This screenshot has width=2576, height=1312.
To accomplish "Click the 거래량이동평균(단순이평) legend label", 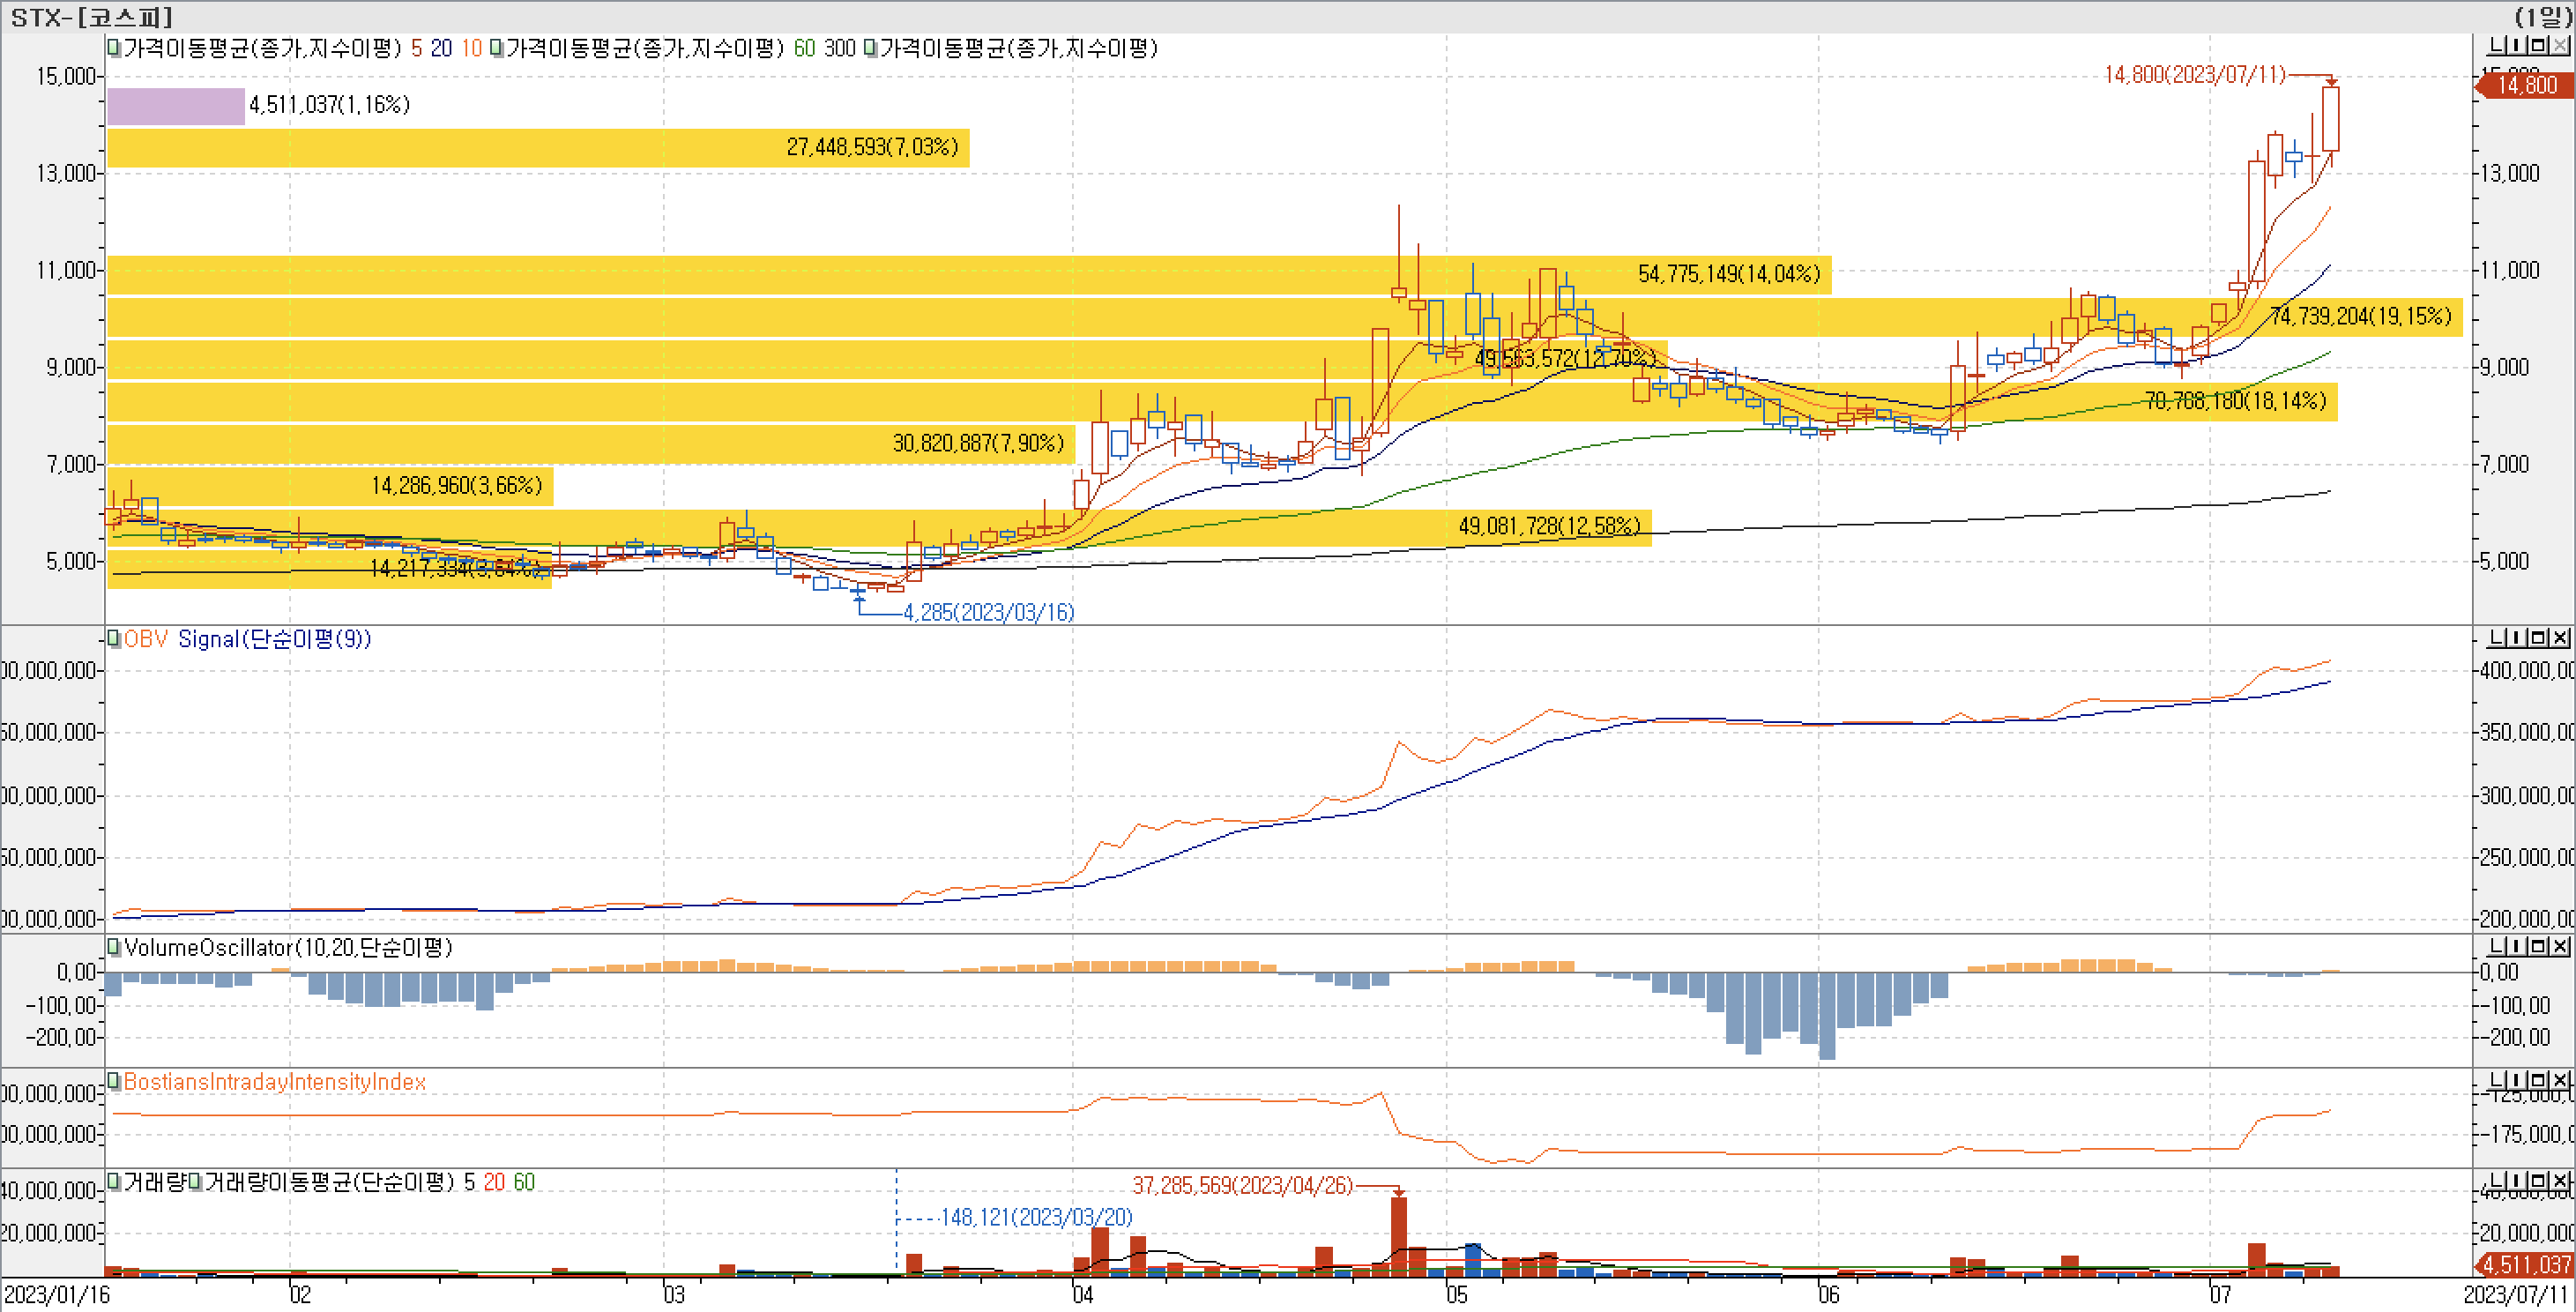I will pos(329,1182).
